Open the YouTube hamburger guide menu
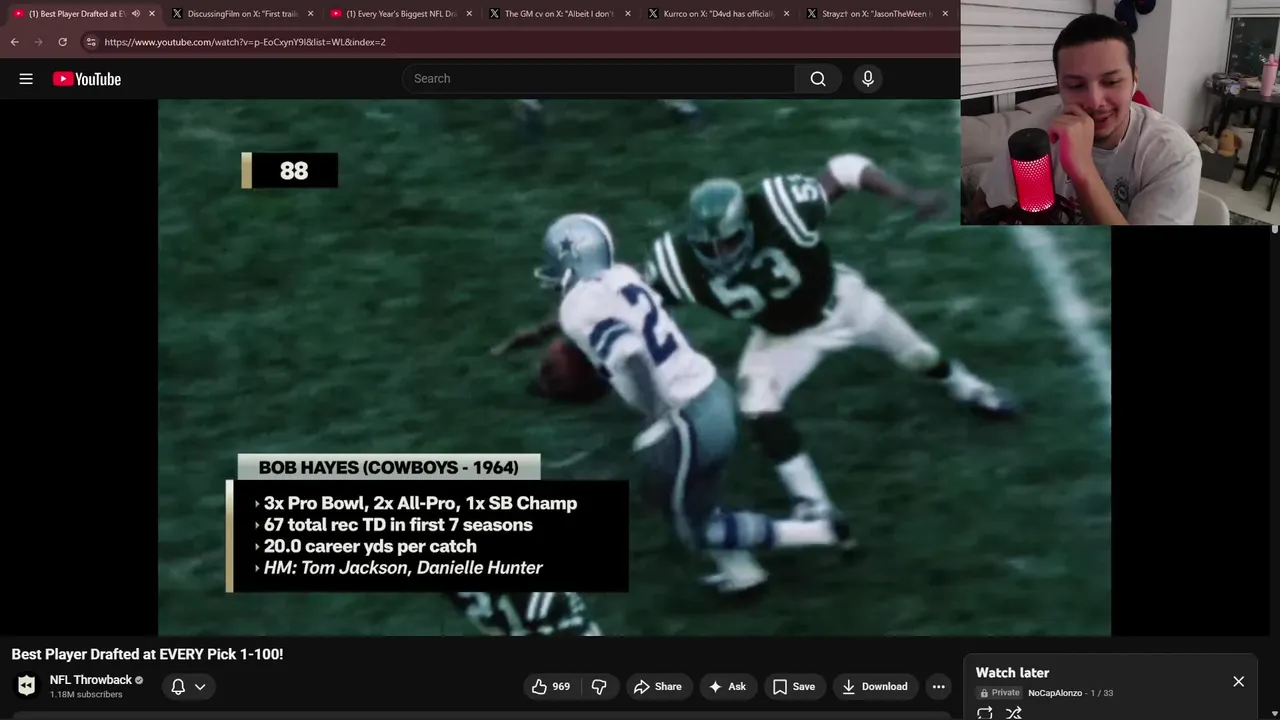Image resolution: width=1280 pixels, height=720 pixels. 26,79
